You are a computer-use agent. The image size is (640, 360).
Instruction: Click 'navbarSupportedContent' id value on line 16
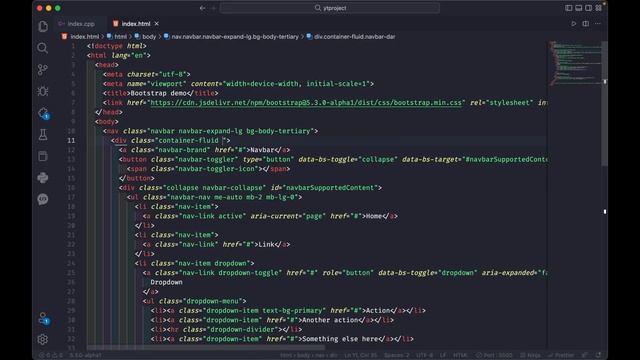click(330, 188)
